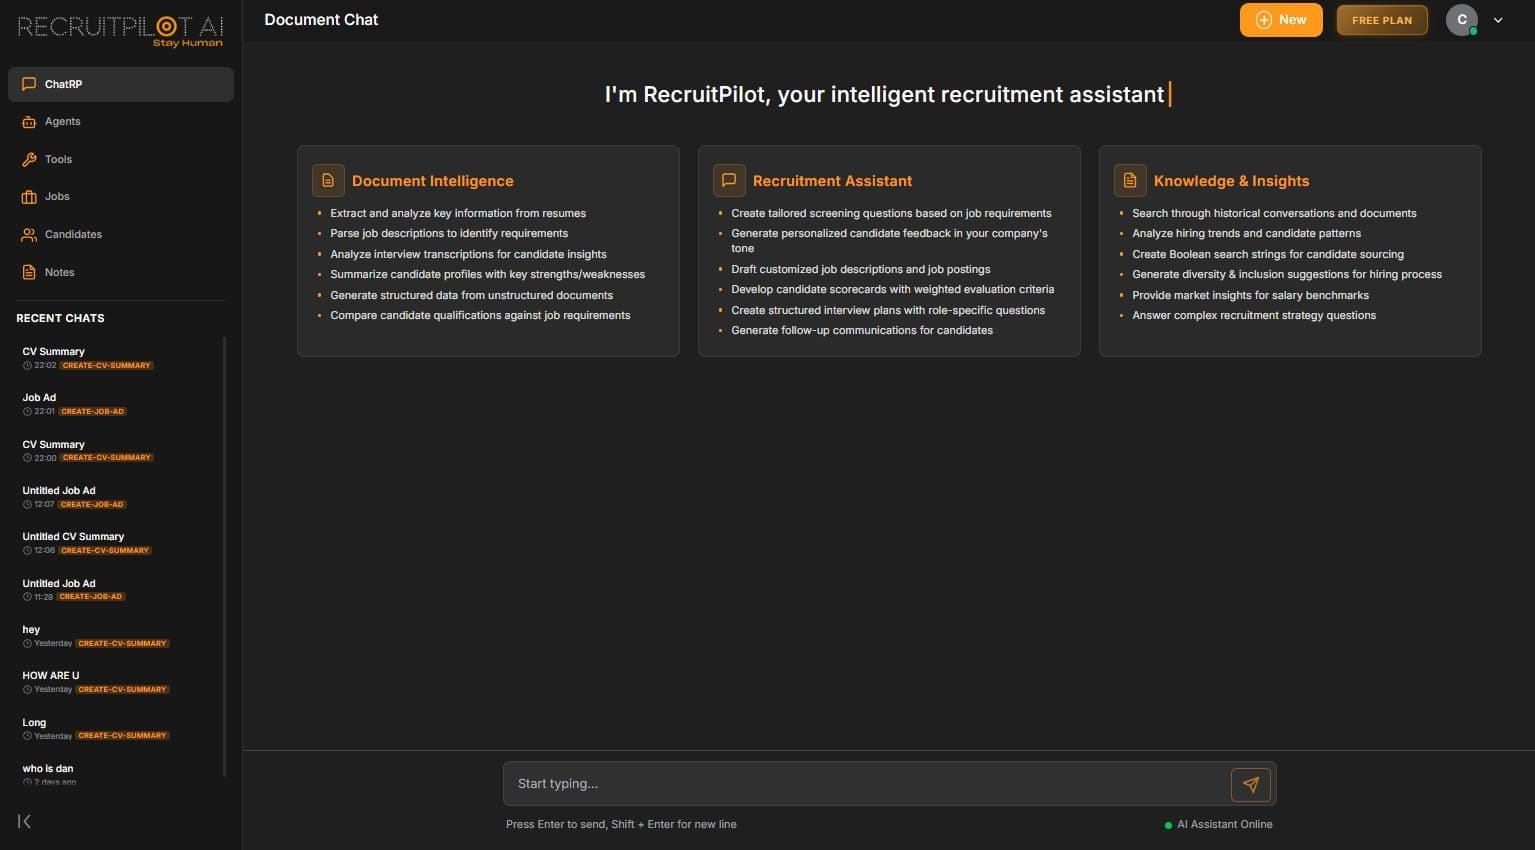Focus the Start typing message field

[x=866, y=784]
